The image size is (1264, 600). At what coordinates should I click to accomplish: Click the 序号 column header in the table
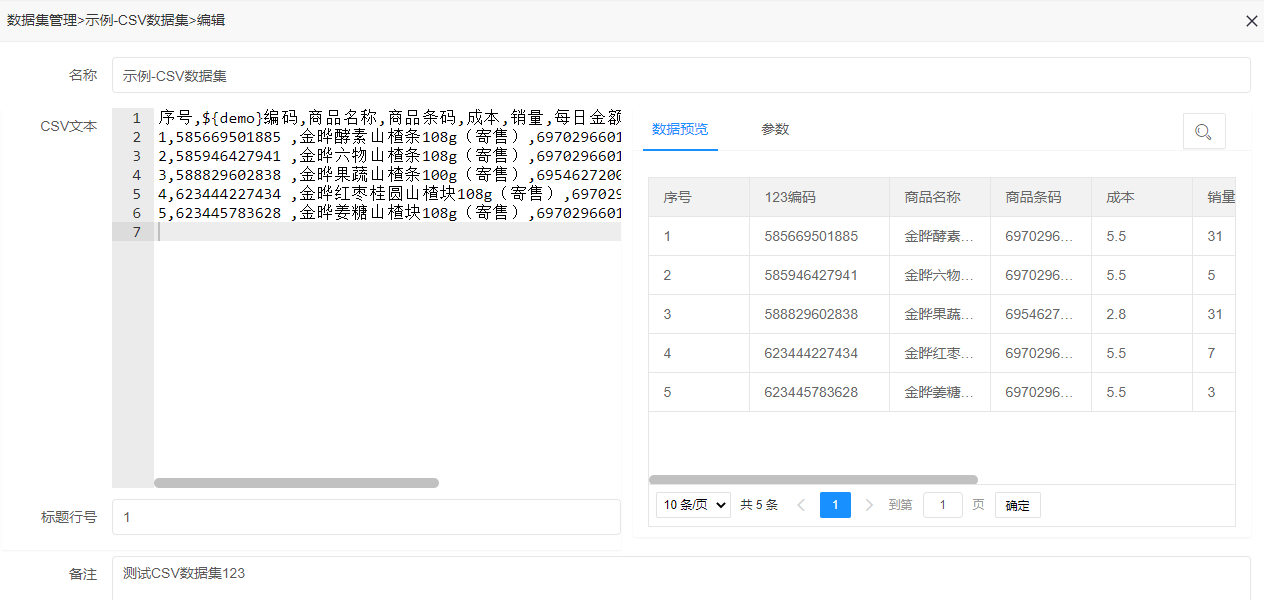pyautogui.click(x=677, y=197)
